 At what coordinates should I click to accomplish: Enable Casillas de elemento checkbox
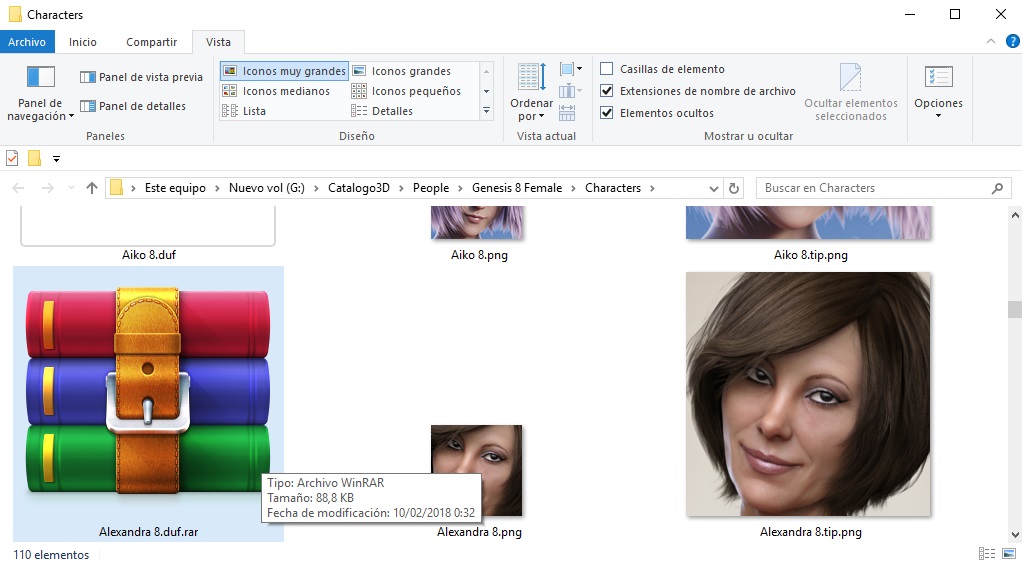coord(607,68)
